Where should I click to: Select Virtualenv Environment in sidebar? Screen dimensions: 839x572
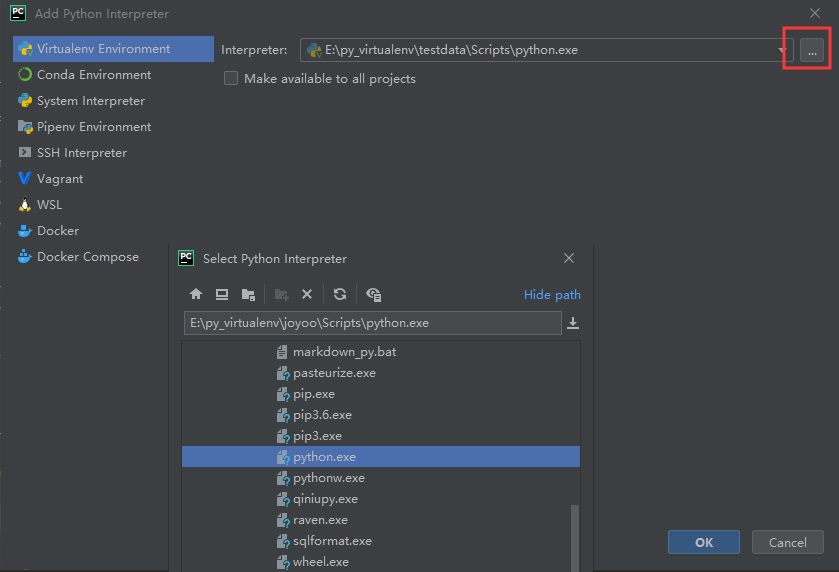click(113, 49)
